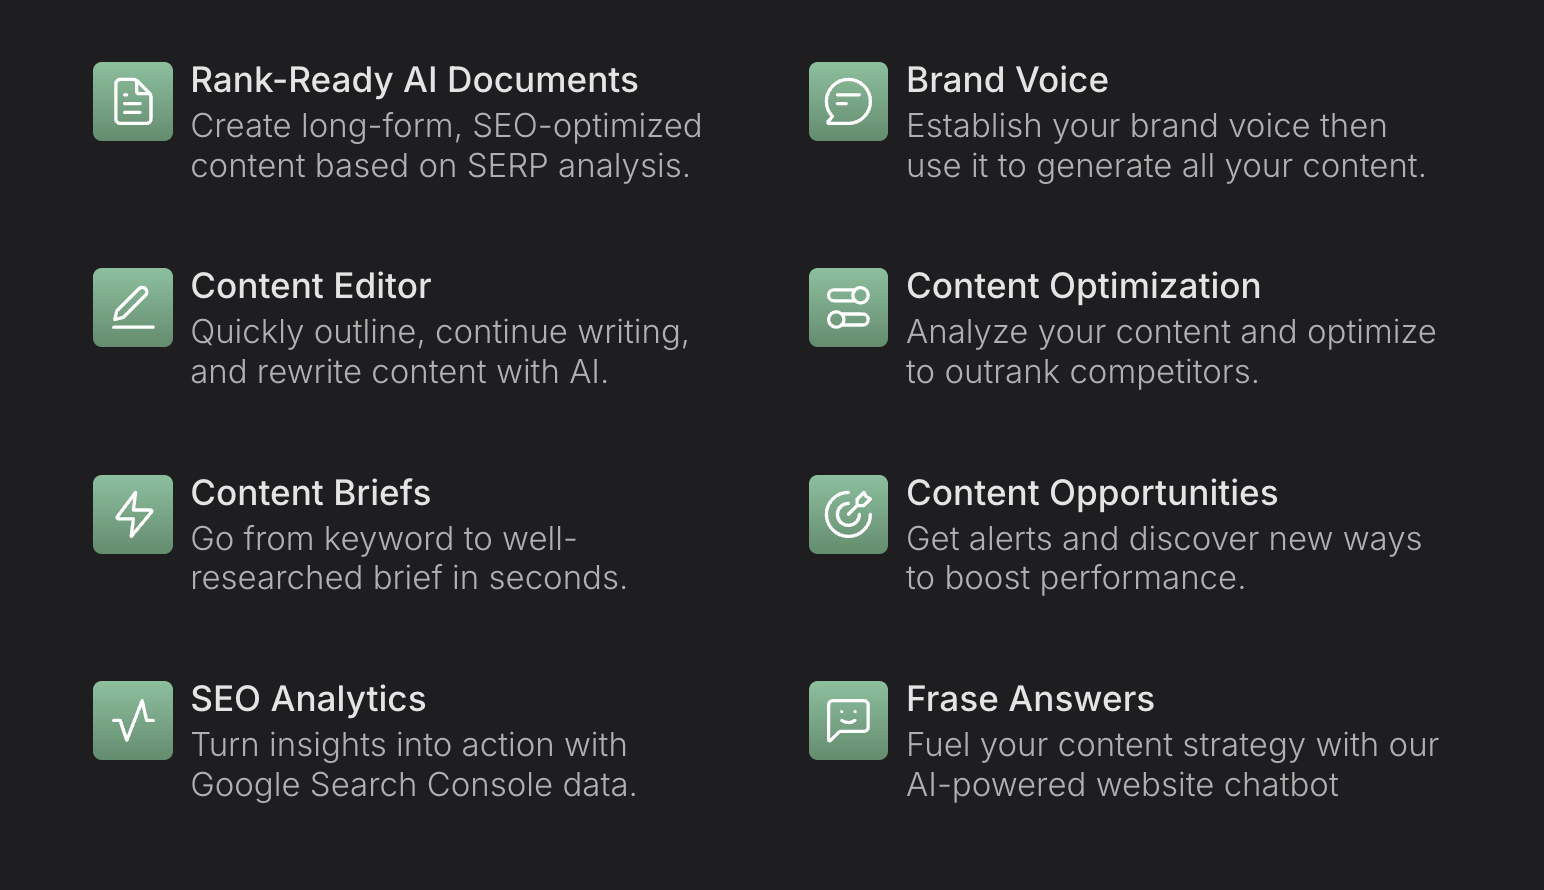Click the Content Briefs lightning bolt icon
This screenshot has height=890, width=1544.
133,515
